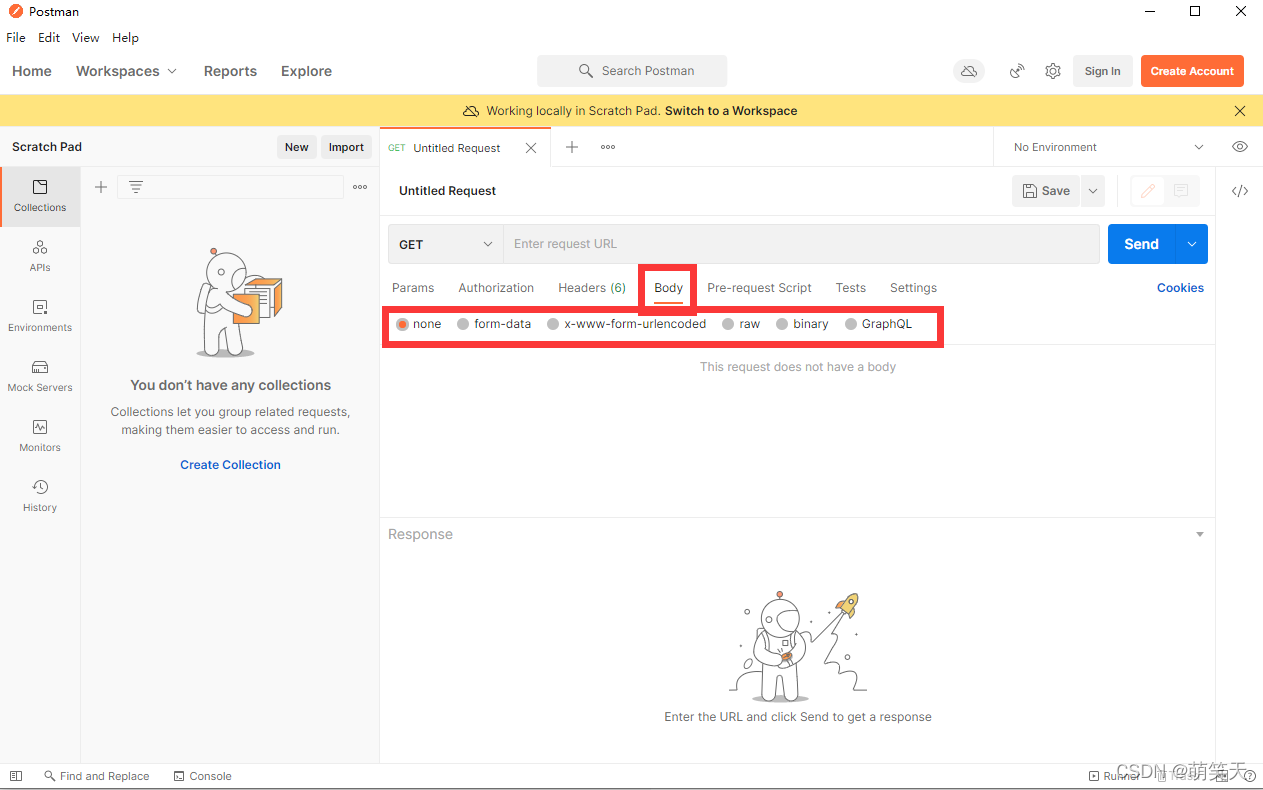Expand the Send button dropdown arrow
This screenshot has height=790, width=1263.
click(x=1191, y=244)
